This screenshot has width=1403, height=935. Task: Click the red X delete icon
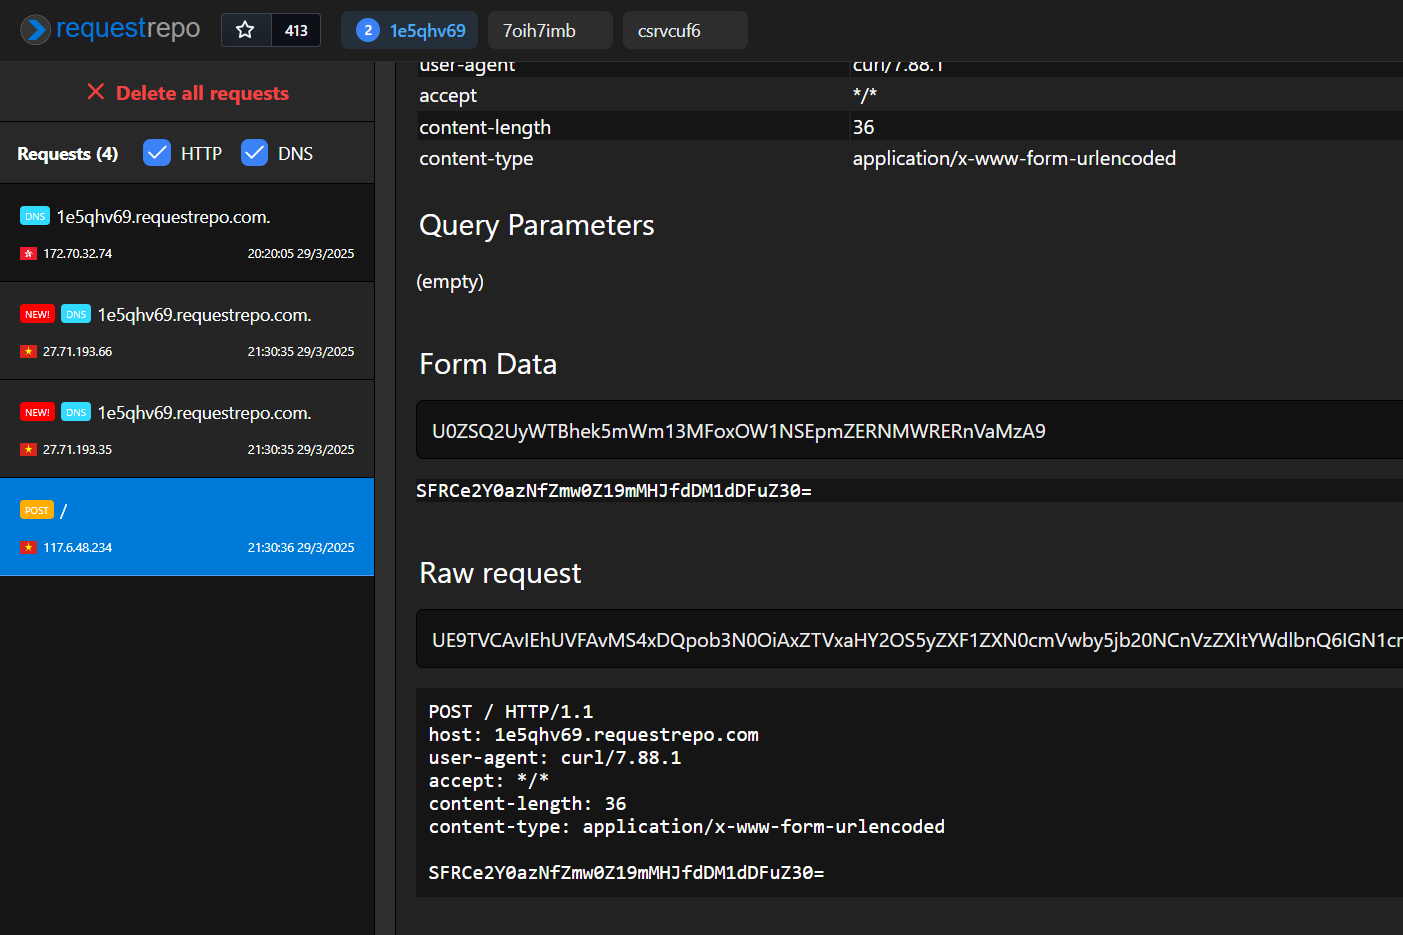pyautogui.click(x=96, y=92)
